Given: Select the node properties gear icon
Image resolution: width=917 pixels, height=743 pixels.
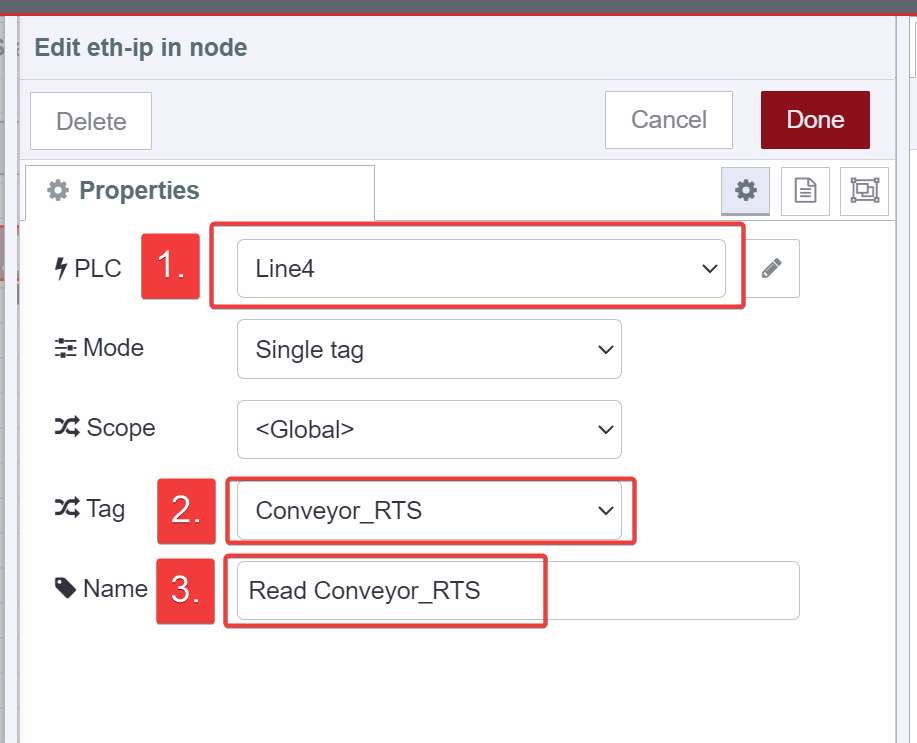Looking at the screenshot, I should (744, 190).
